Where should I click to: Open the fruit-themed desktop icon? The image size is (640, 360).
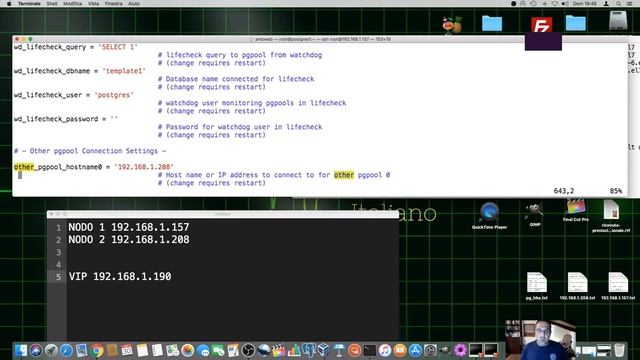(452, 24)
